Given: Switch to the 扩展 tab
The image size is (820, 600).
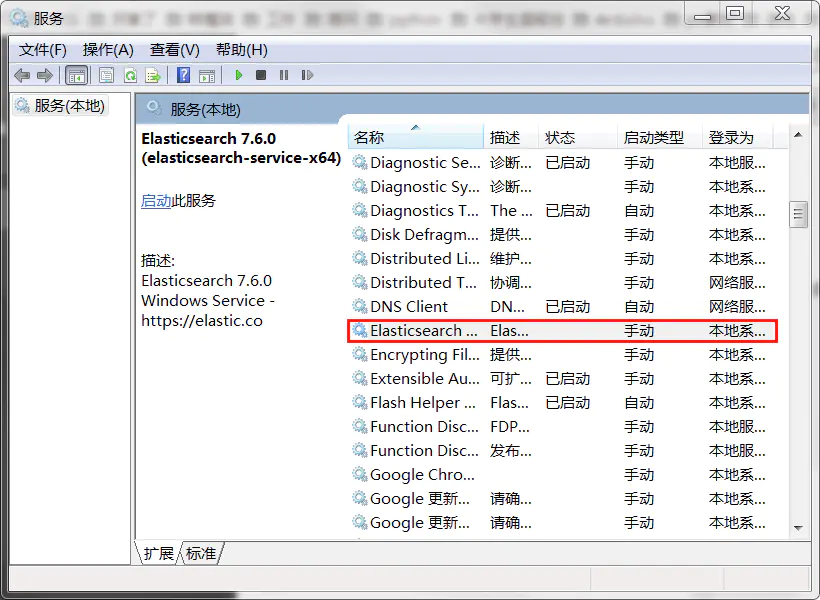Looking at the screenshot, I should tap(159, 552).
